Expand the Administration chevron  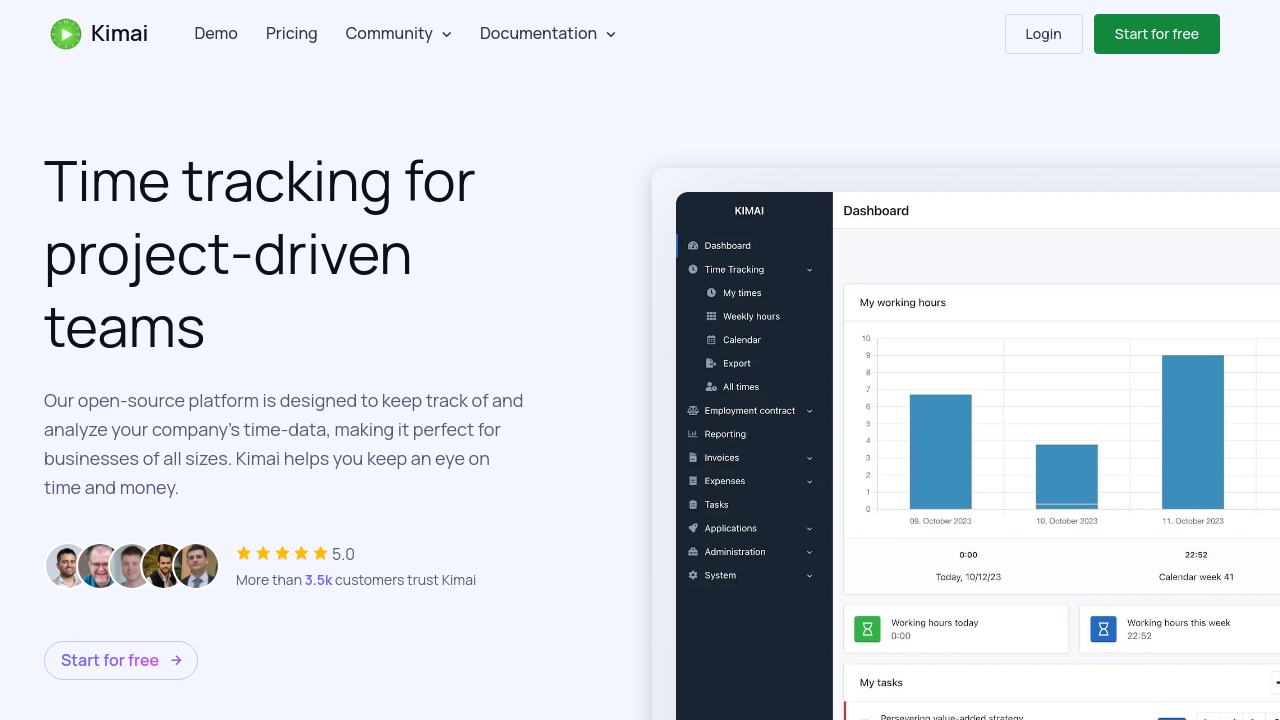(809, 552)
